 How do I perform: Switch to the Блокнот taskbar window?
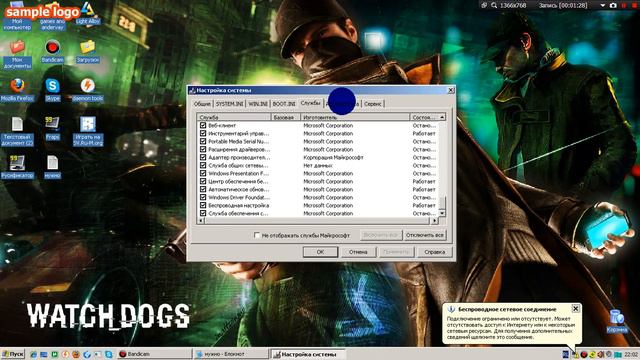click(230, 354)
